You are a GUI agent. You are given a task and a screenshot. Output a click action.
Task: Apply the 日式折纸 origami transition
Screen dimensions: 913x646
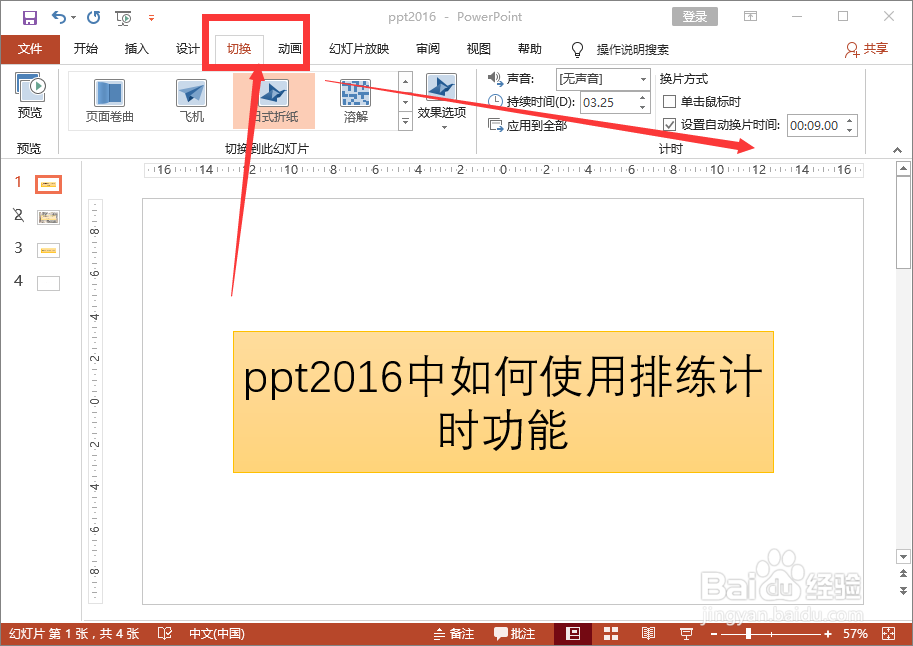(x=274, y=100)
